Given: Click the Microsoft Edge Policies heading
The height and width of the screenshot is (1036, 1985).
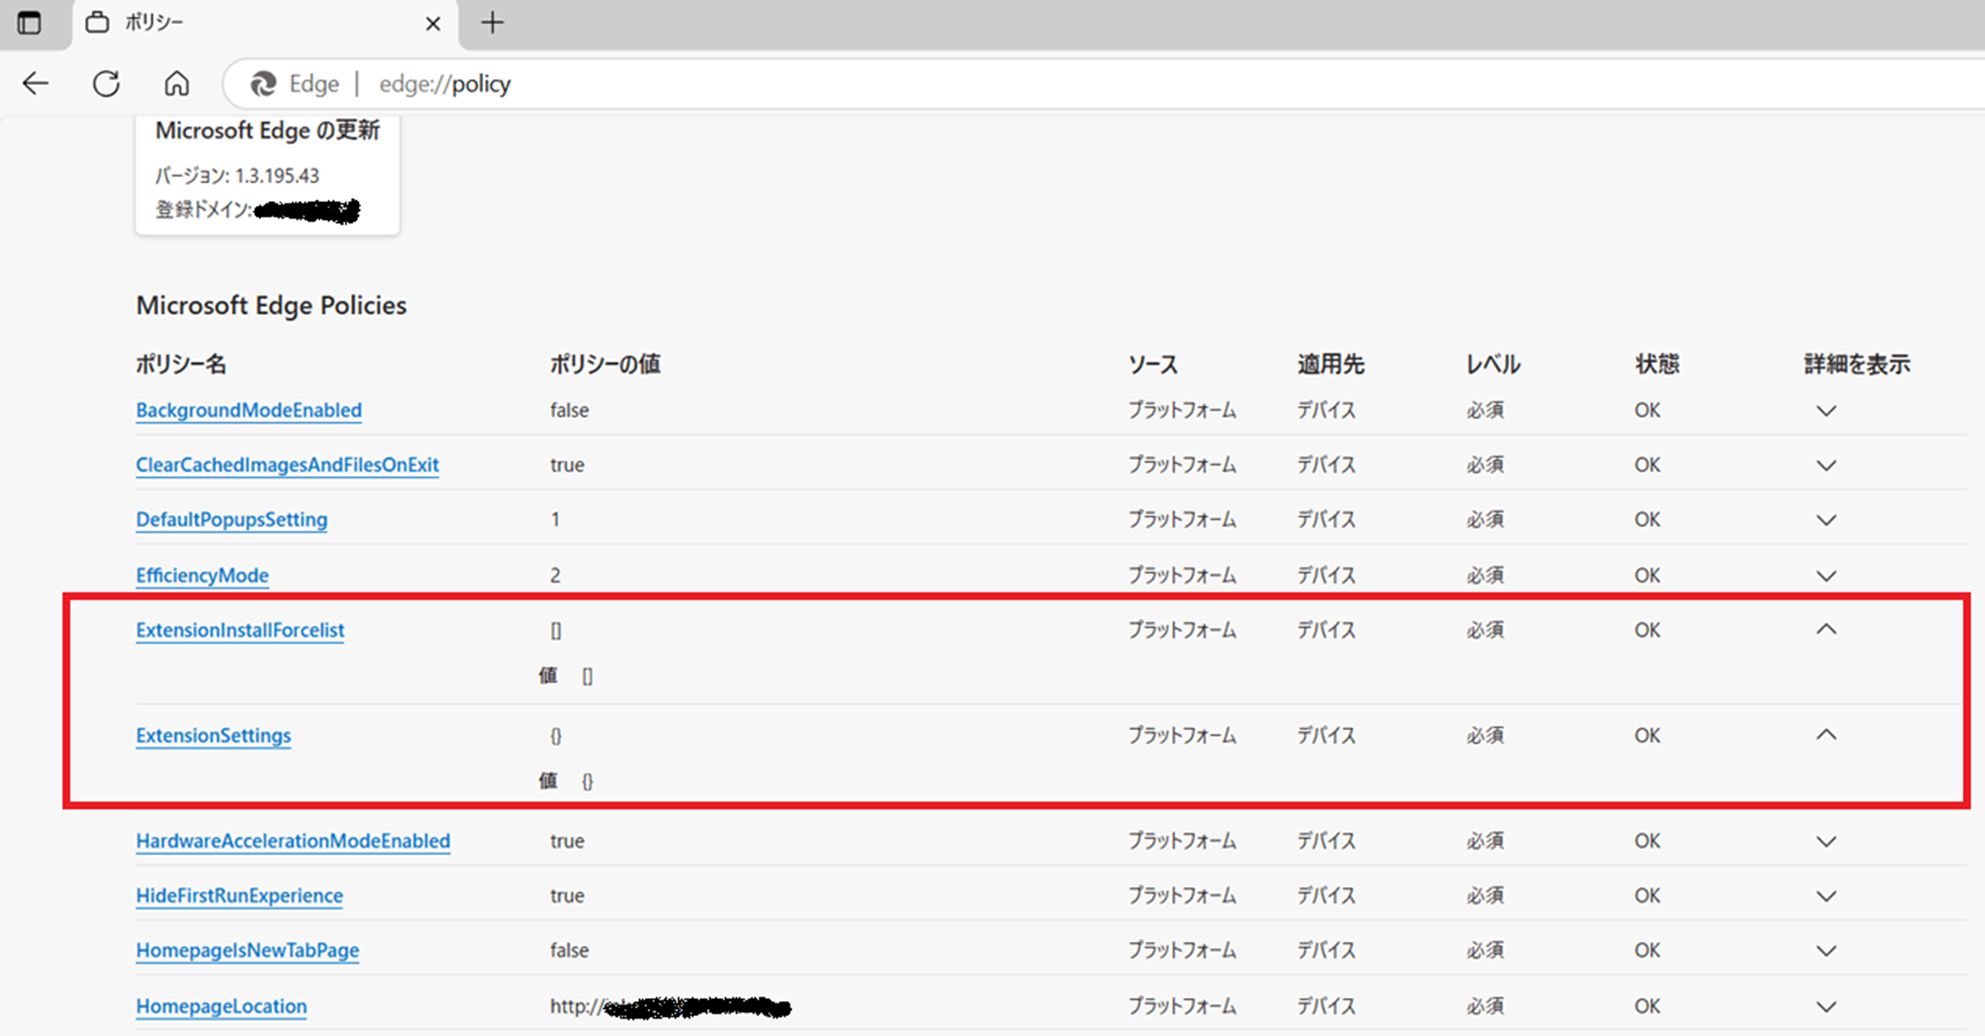Looking at the screenshot, I should click(x=271, y=305).
